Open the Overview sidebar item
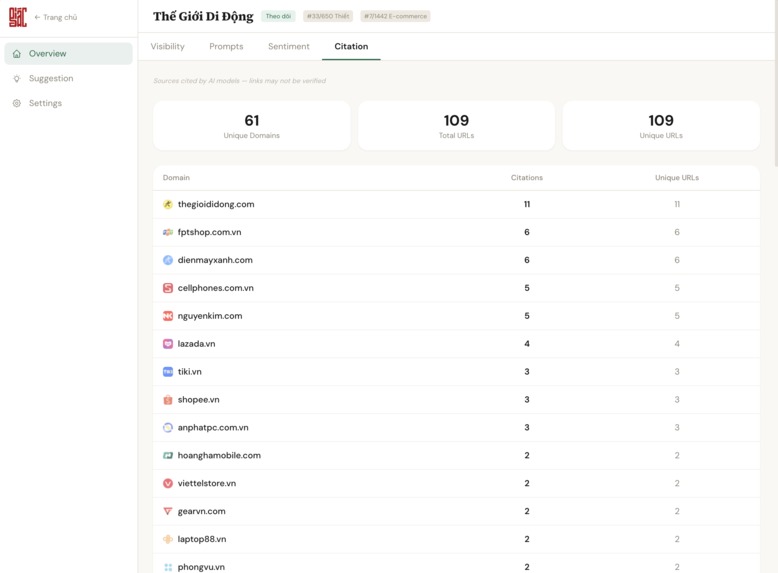The image size is (778, 573). point(68,54)
